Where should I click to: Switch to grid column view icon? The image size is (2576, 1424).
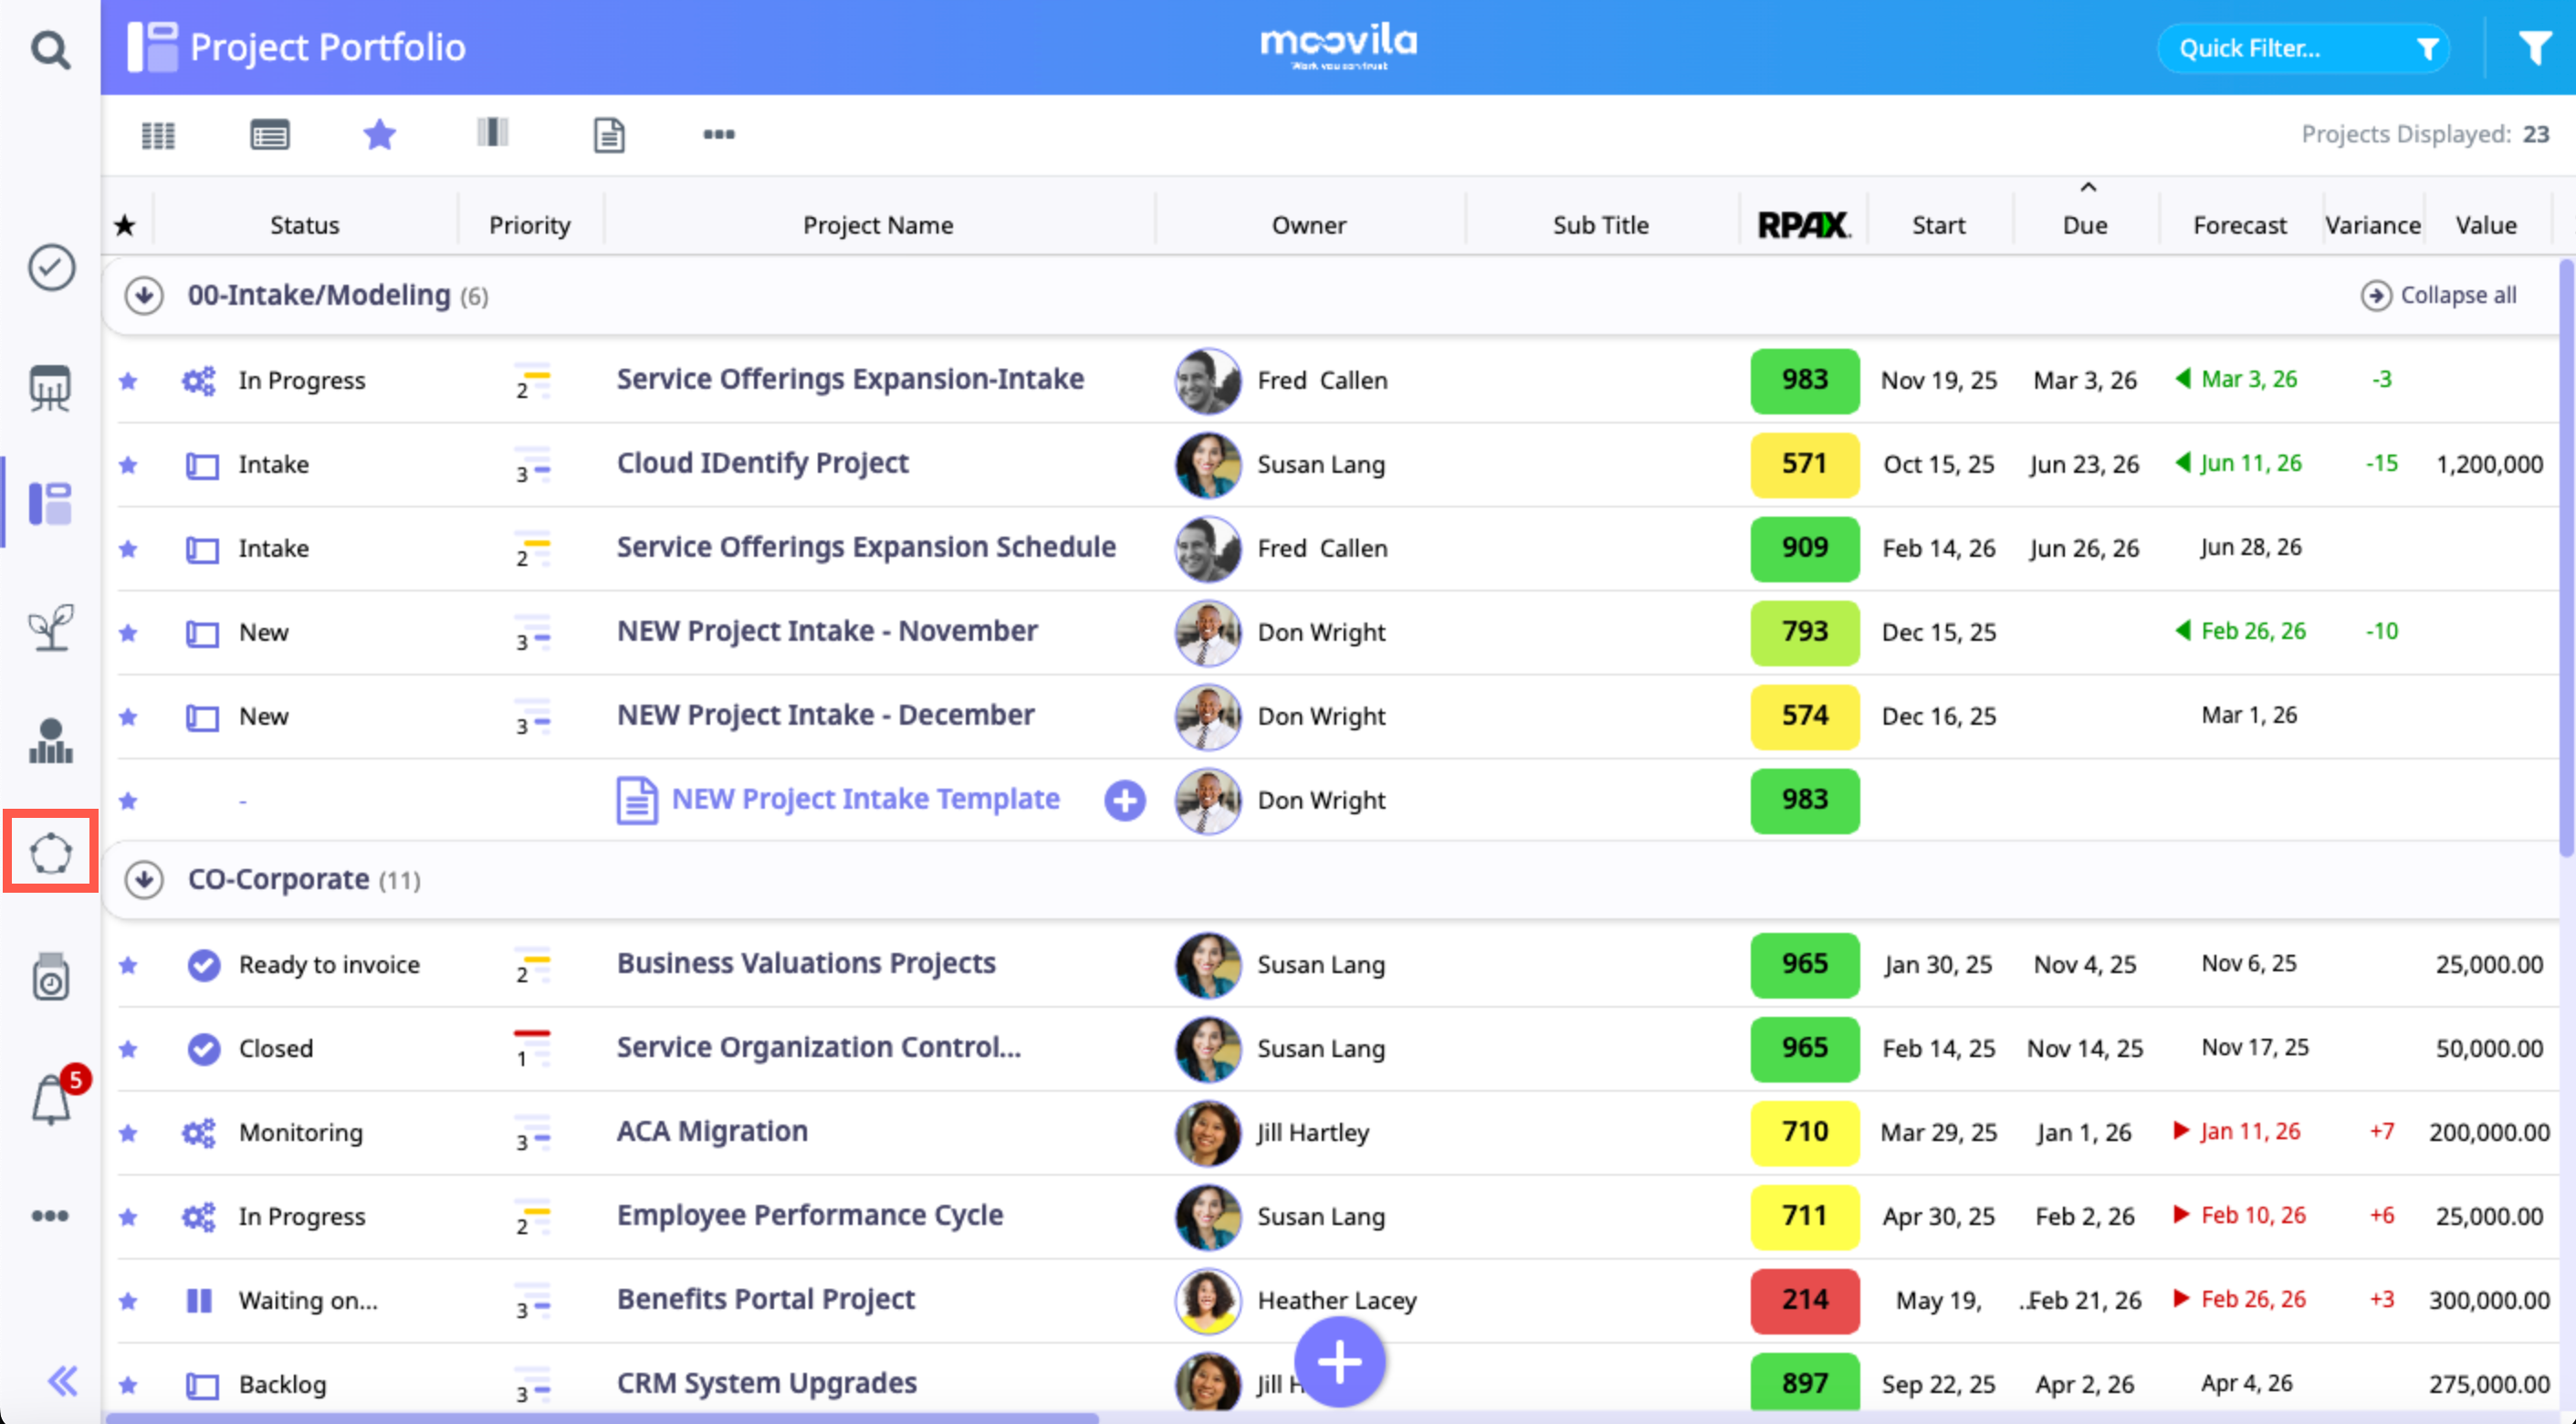(158, 135)
